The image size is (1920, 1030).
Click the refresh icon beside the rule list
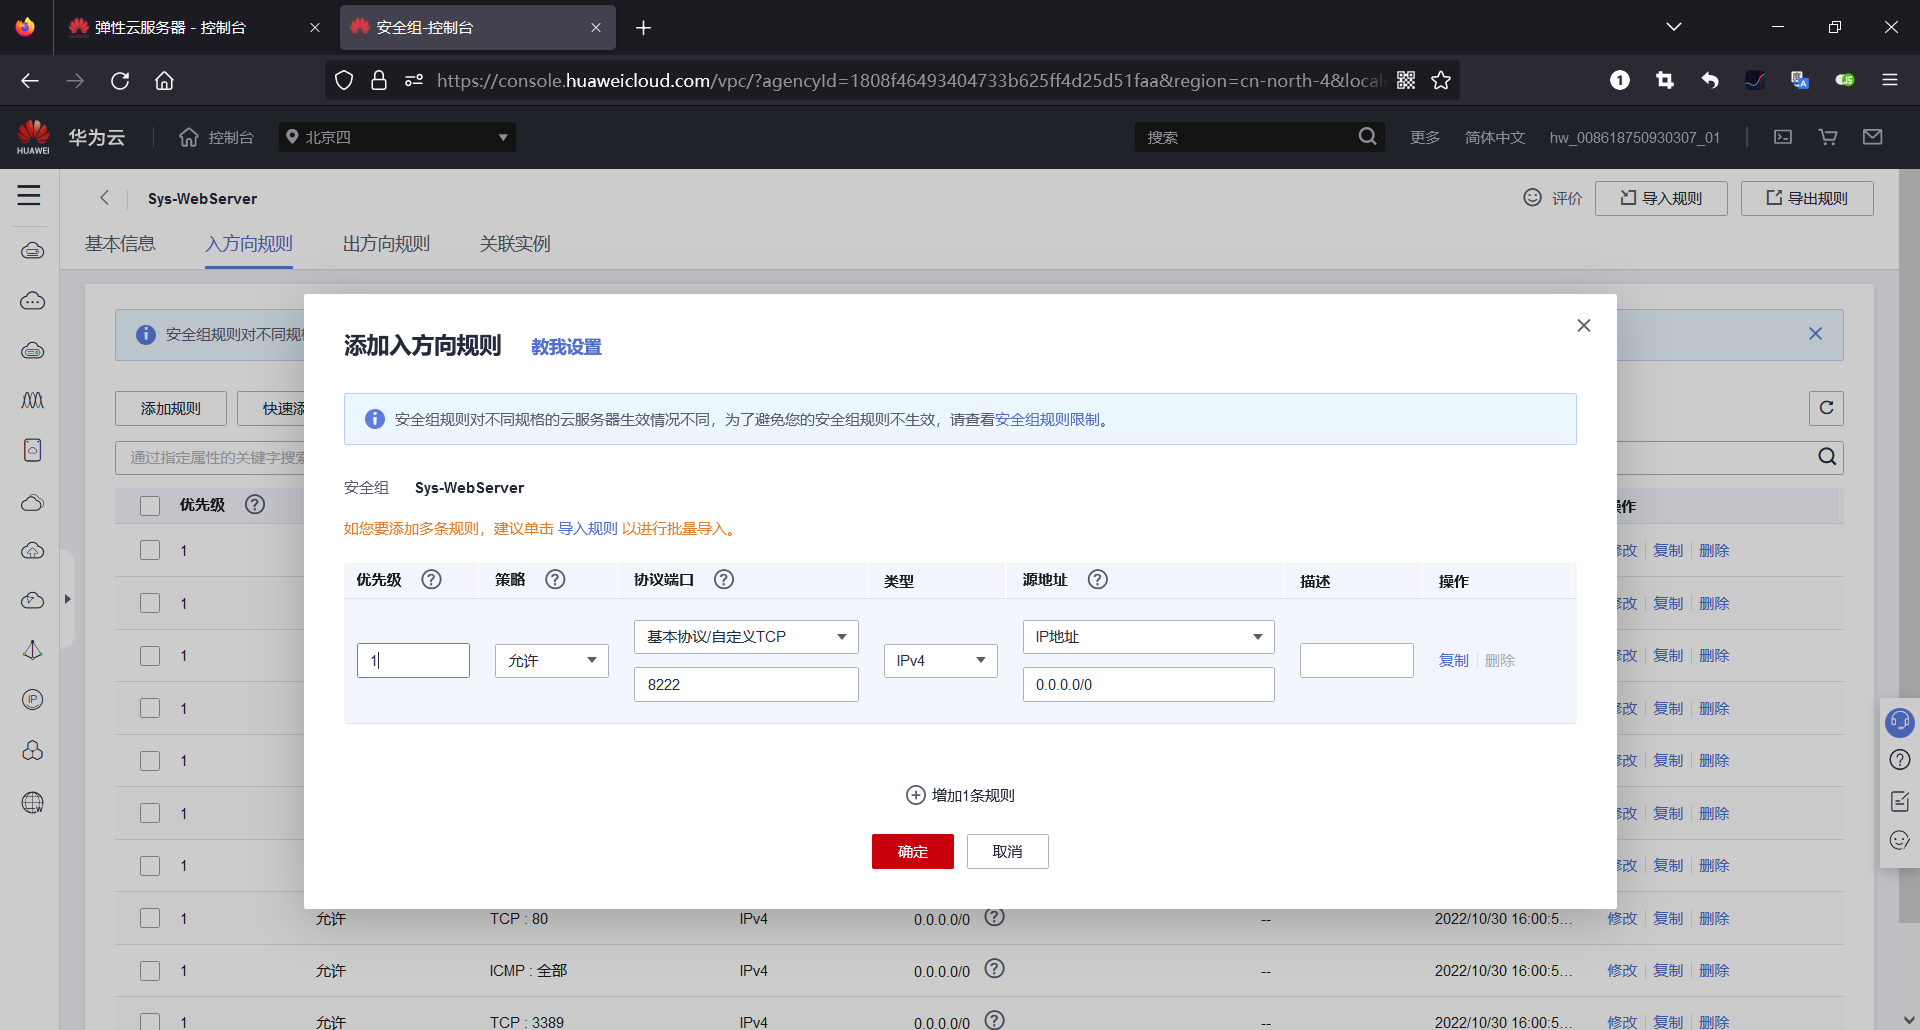[1826, 408]
